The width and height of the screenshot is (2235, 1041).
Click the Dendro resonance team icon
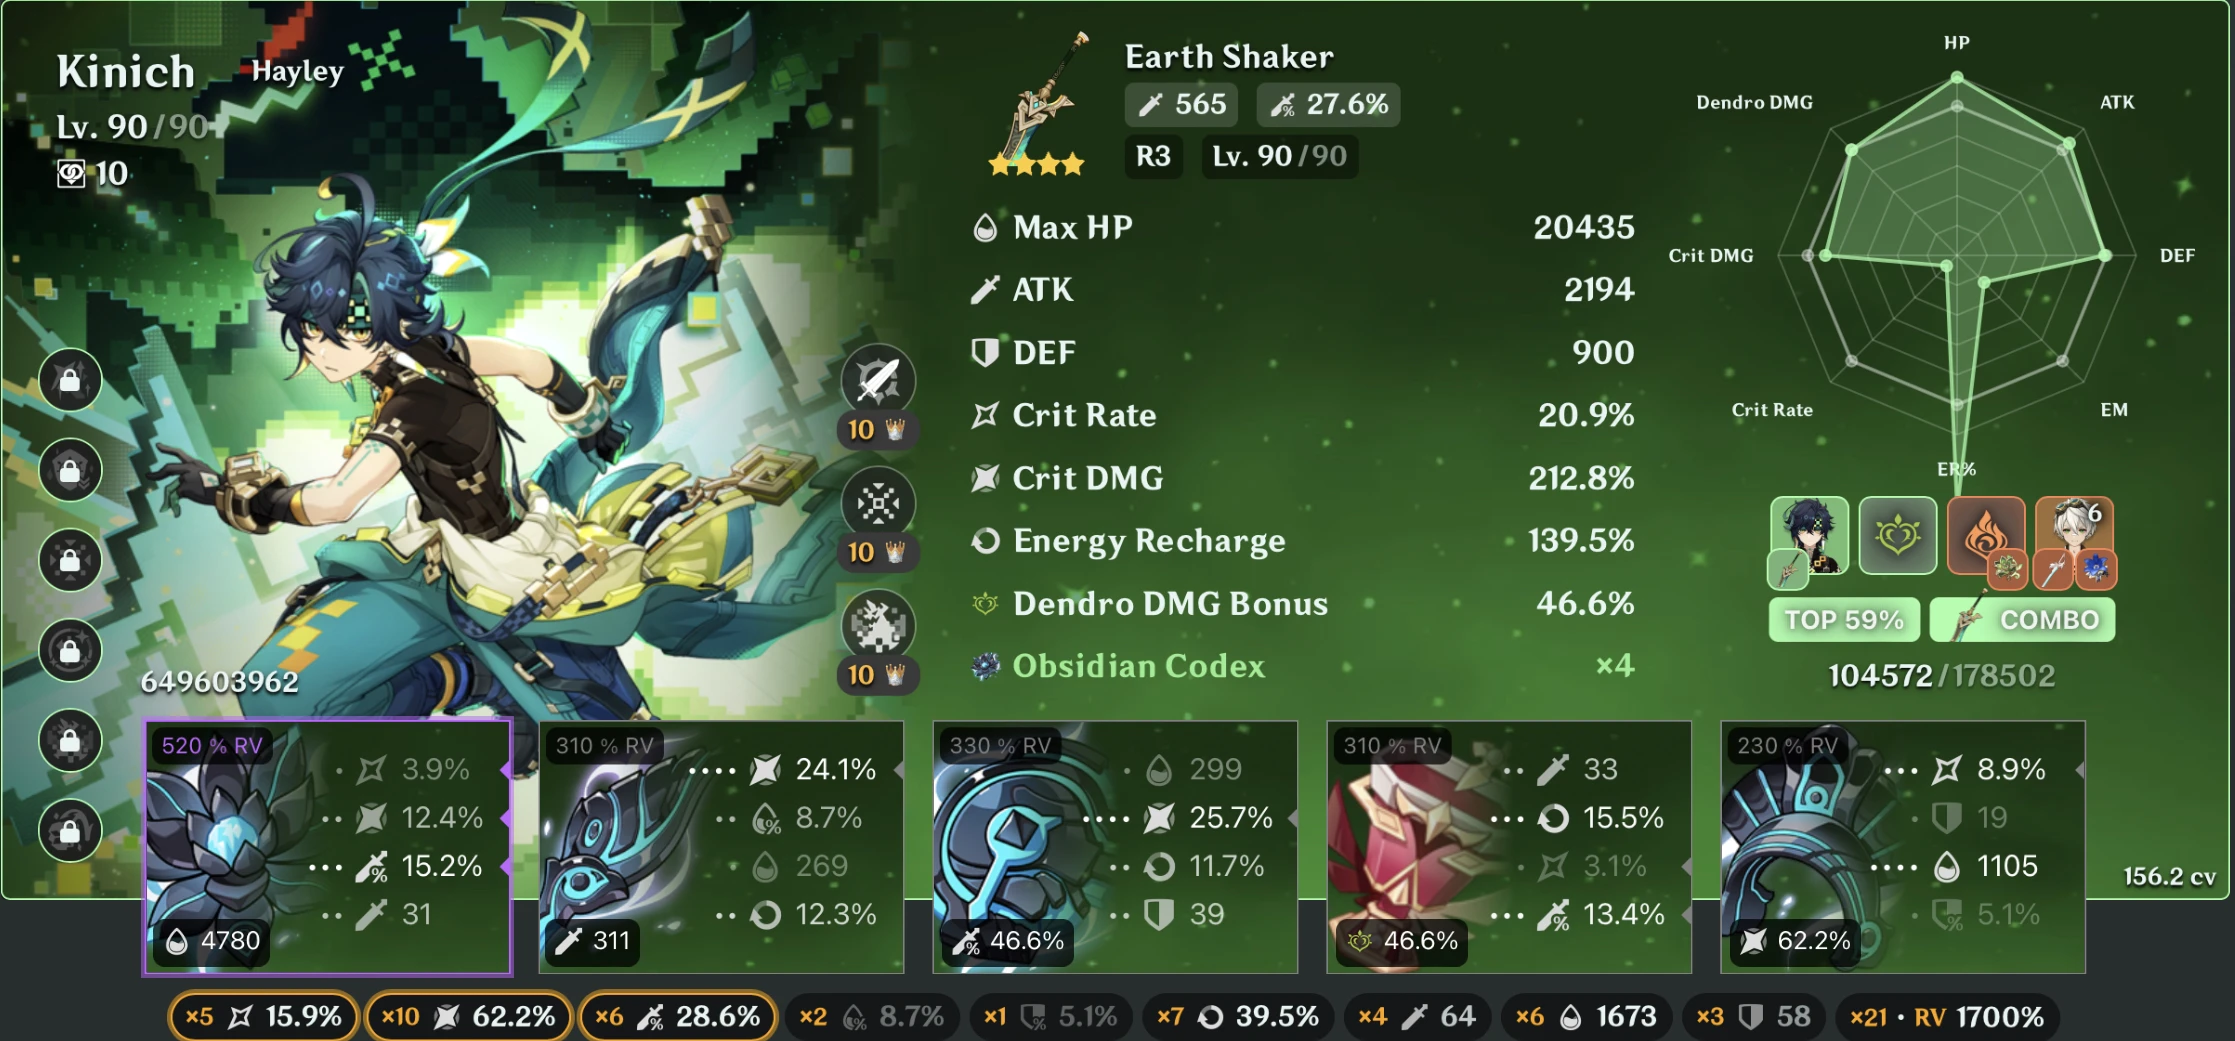(1897, 536)
